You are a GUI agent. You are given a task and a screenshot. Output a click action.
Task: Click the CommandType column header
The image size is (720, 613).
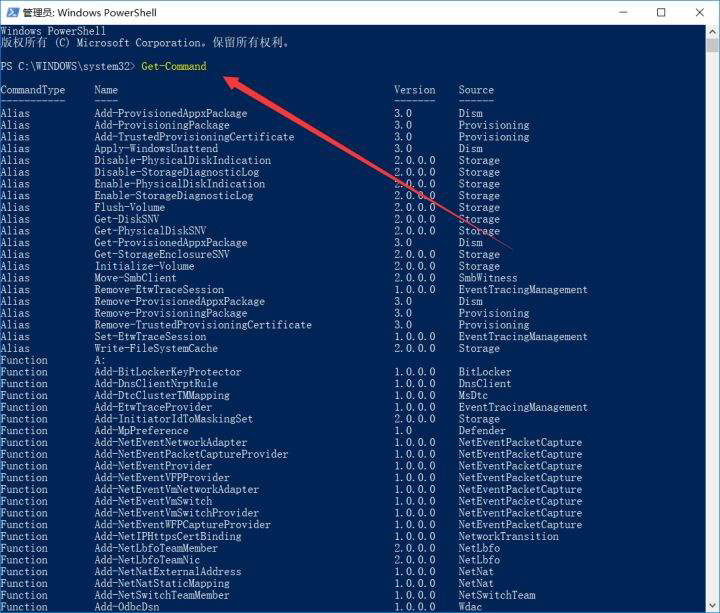coord(33,90)
